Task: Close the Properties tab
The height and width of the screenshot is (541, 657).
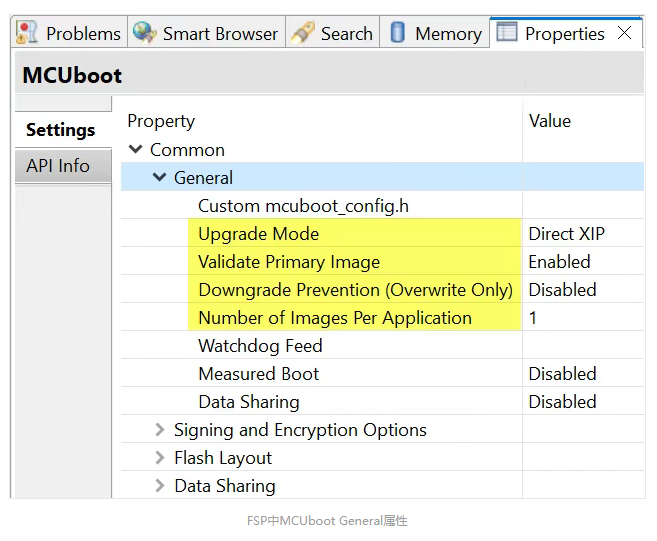Action: [624, 32]
